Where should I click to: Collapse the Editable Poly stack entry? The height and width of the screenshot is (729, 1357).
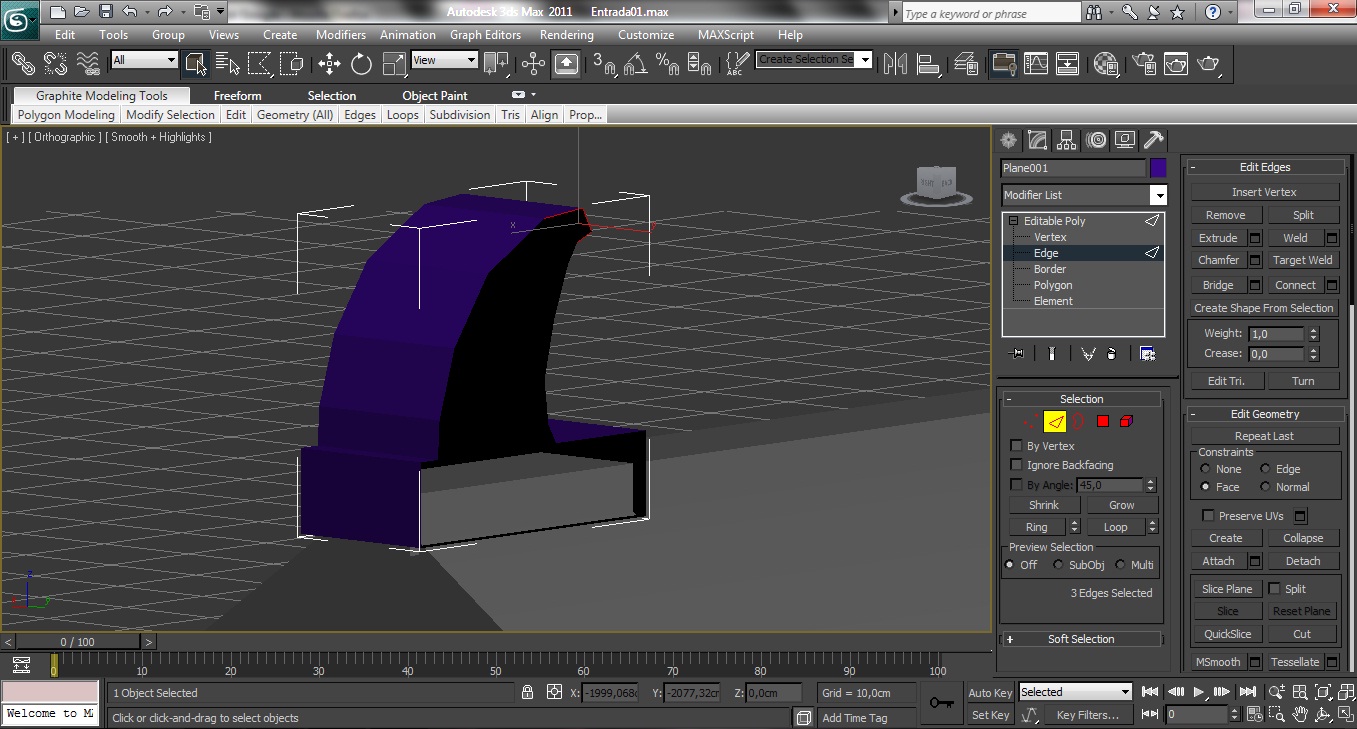point(1013,221)
